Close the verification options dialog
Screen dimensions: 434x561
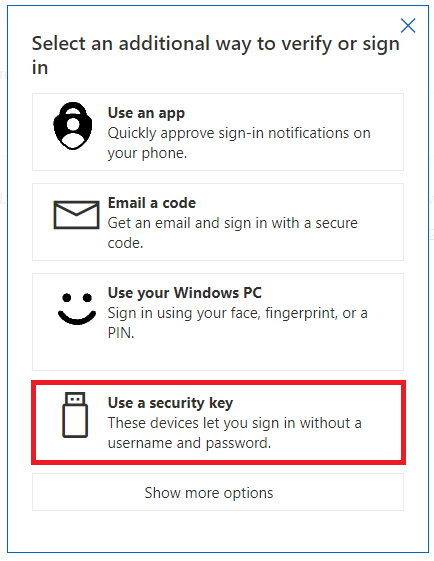(408, 25)
